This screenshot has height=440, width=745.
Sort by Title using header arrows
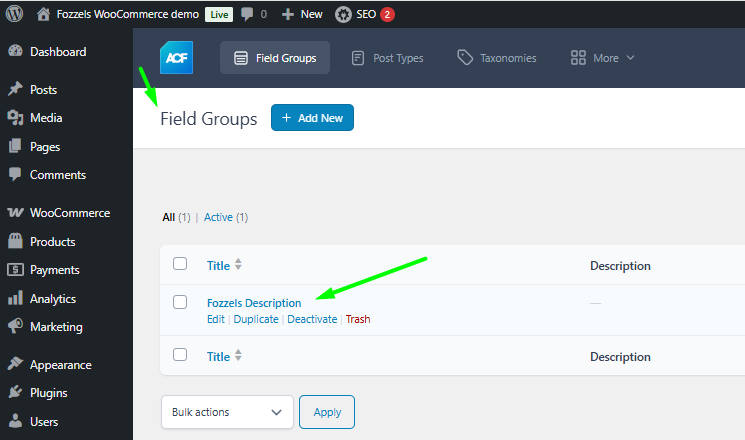tap(238, 265)
